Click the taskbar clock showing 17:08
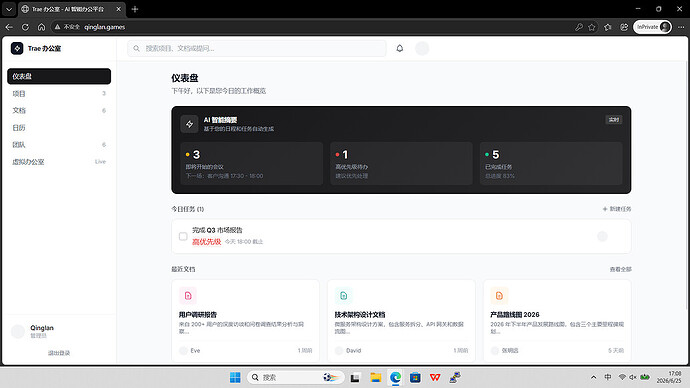The width and height of the screenshot is (690, 388). 669,377
